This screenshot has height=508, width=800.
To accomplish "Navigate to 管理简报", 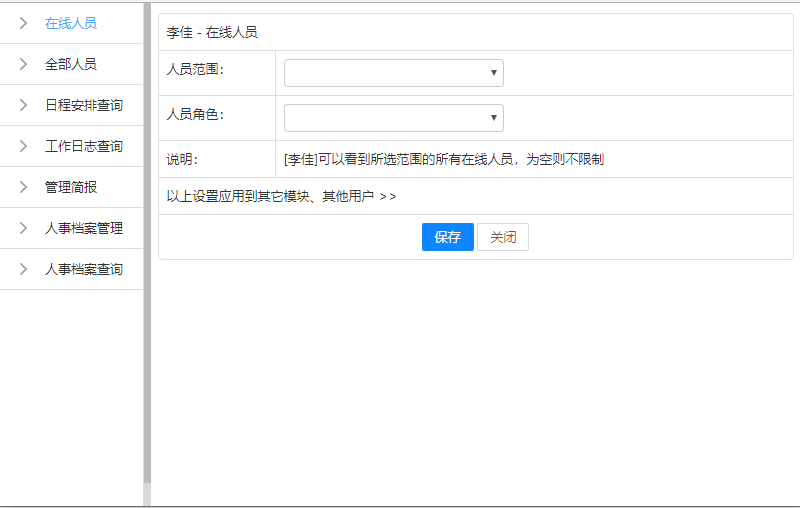I will pos(71,187).
